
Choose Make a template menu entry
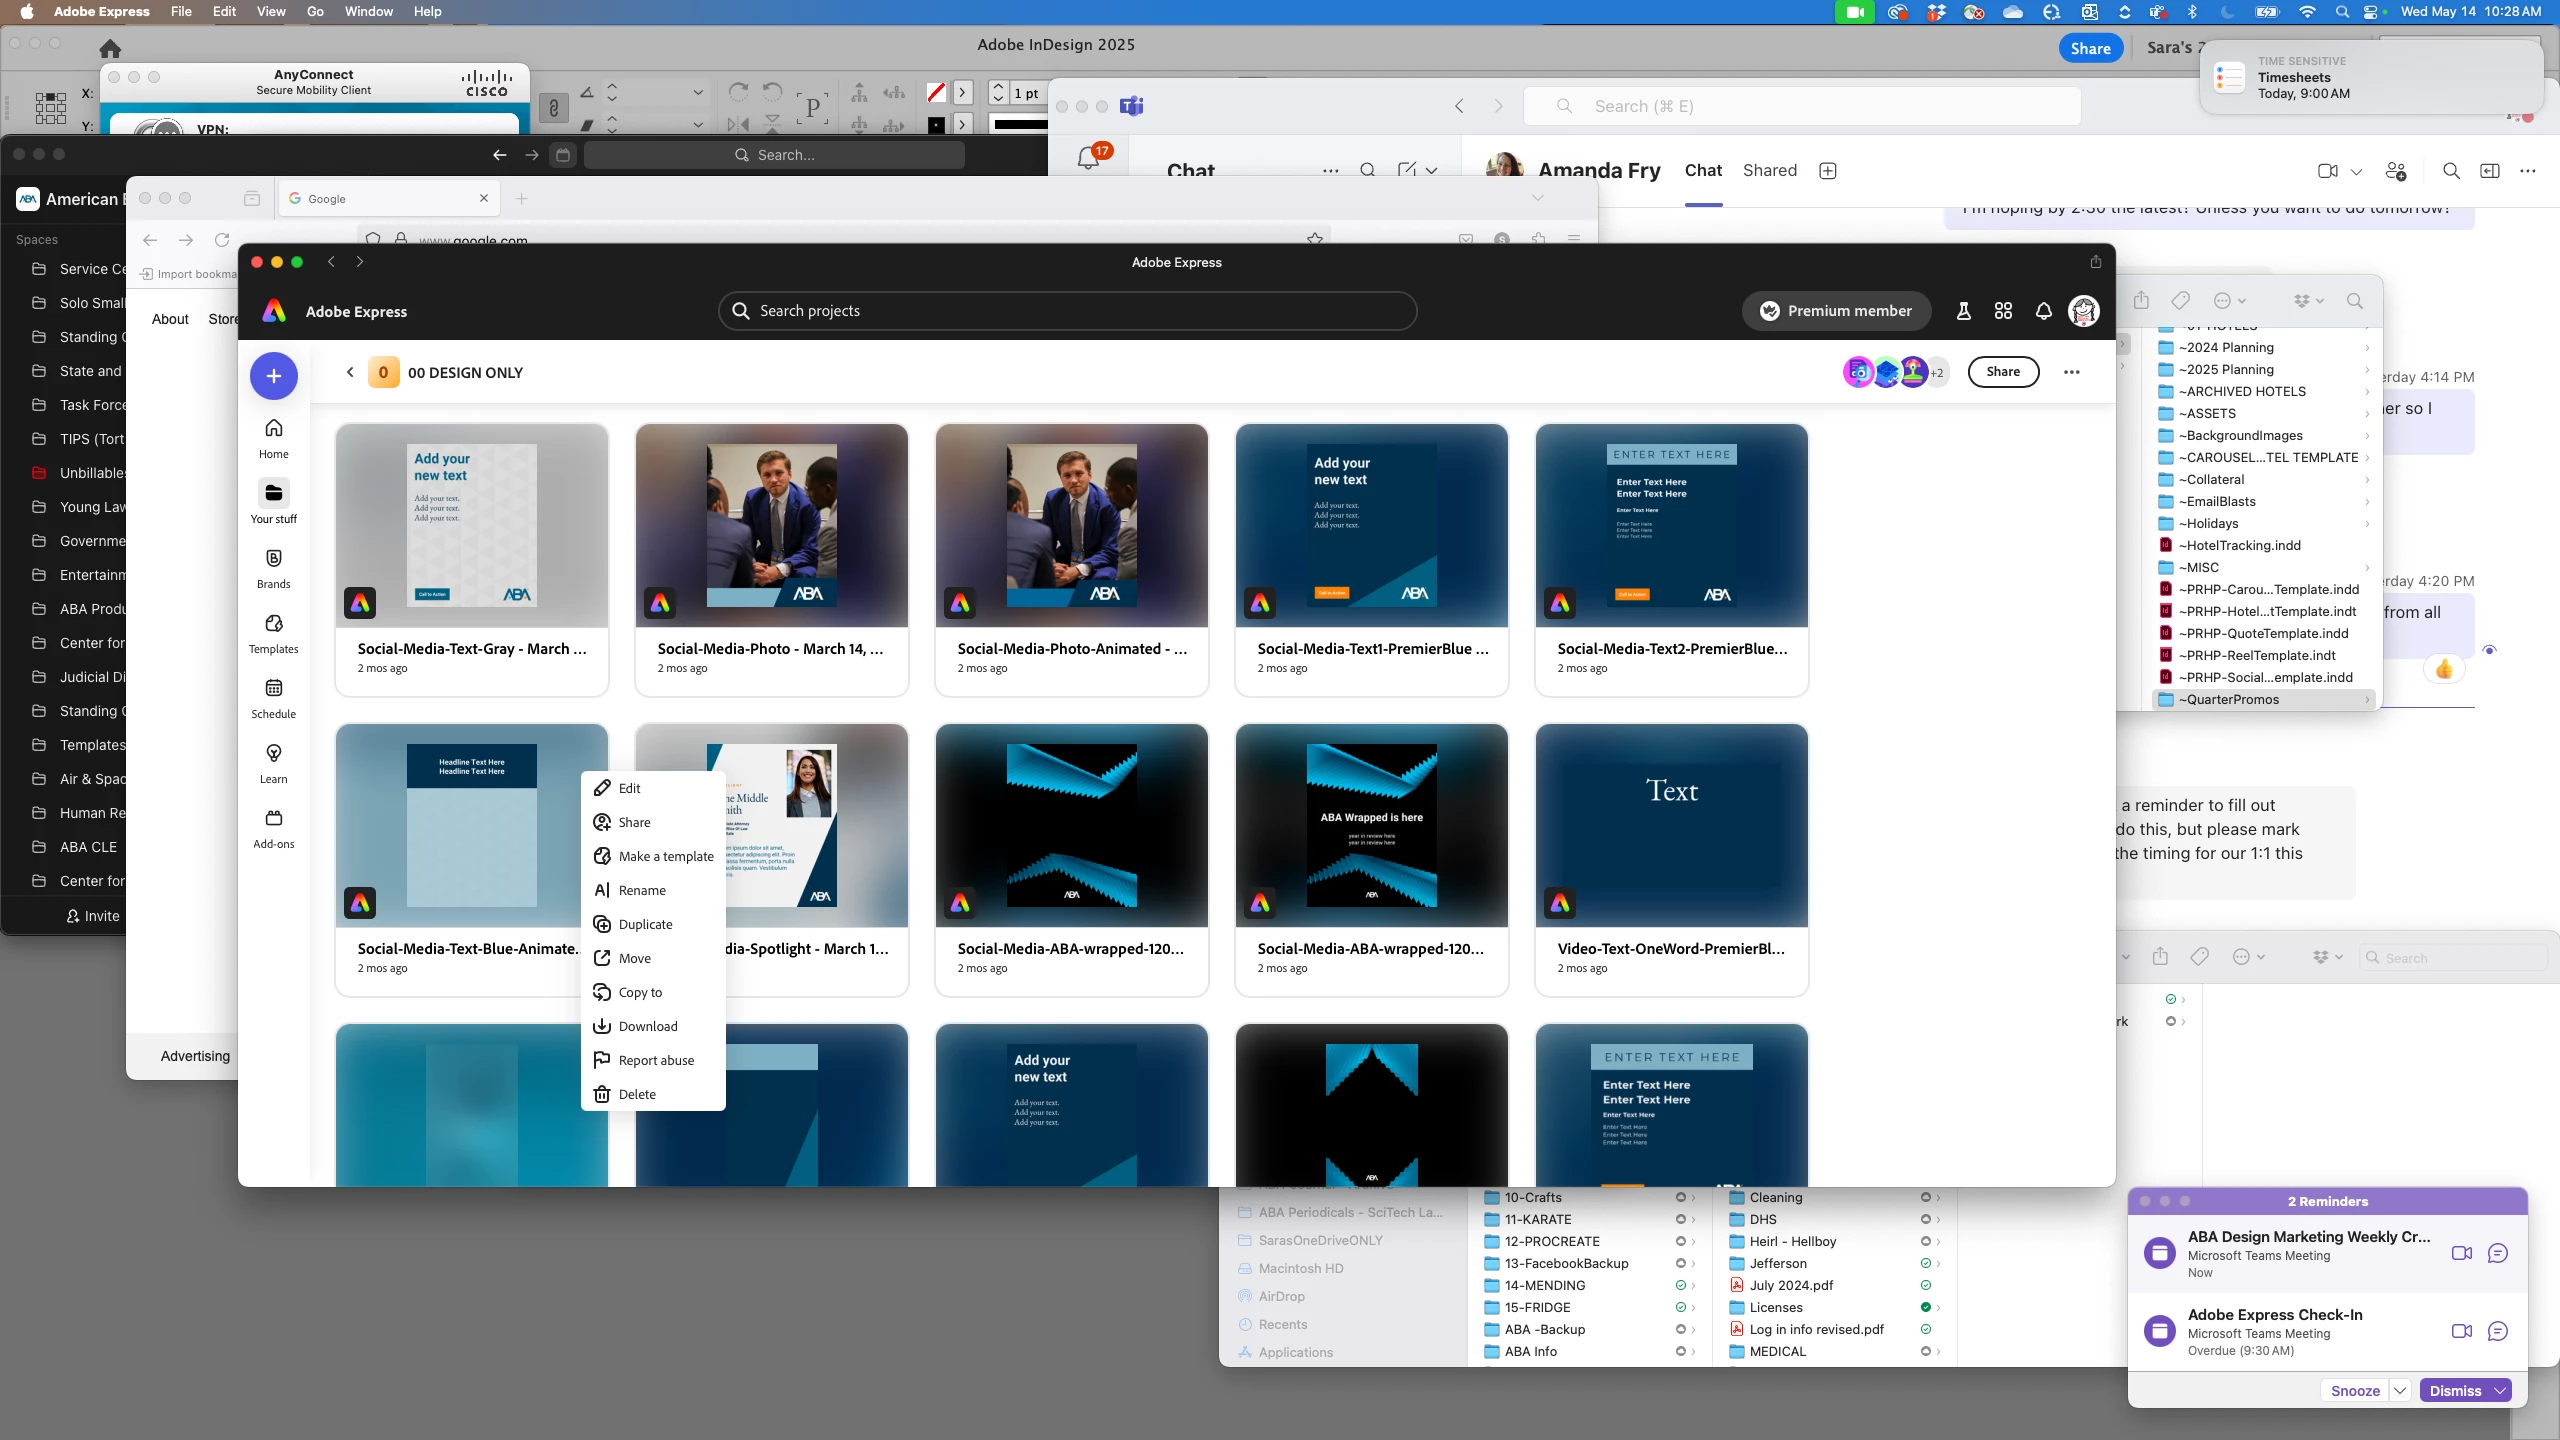click(665, 856)
